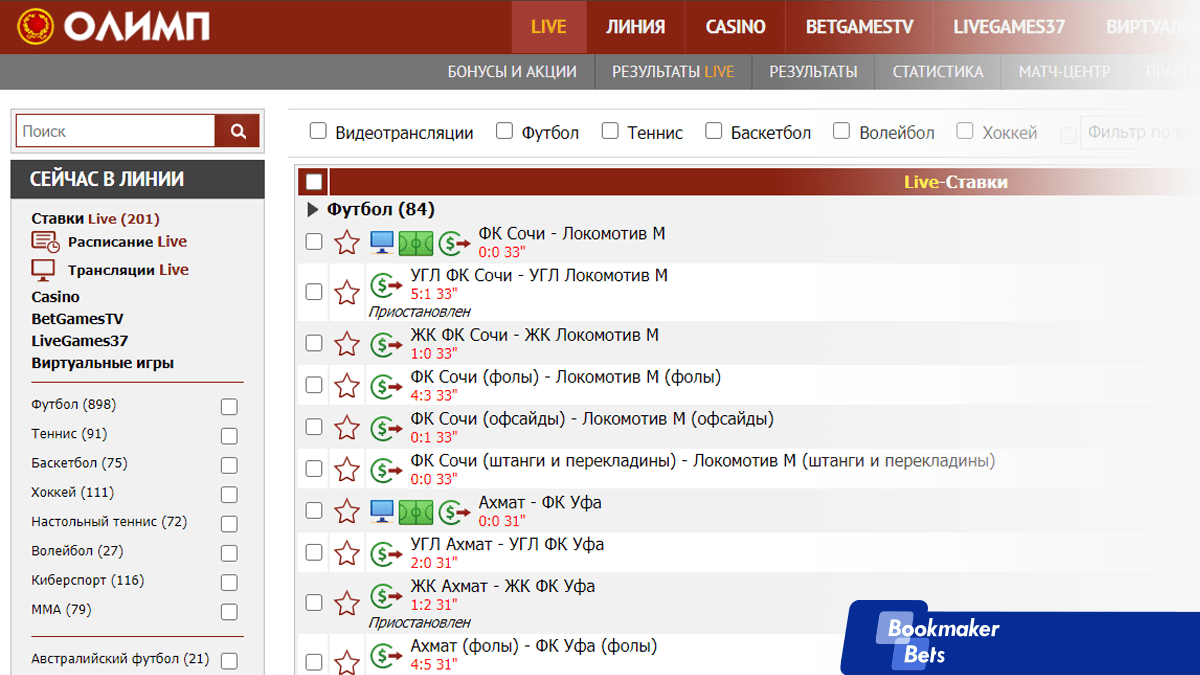Click cashout icon for ФК Сочи (офсайды) row

387,428
